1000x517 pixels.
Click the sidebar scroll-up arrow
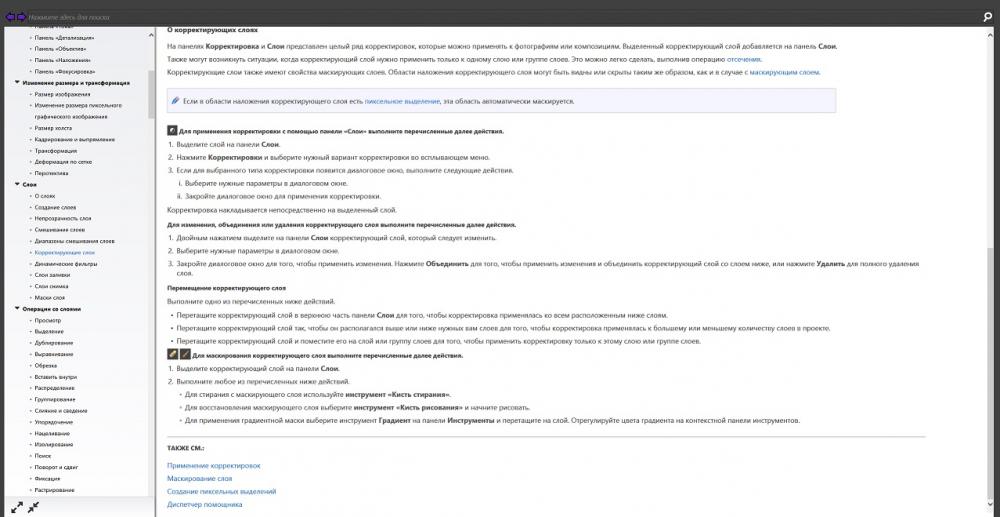pyautogui.click(x=151, y=34)
